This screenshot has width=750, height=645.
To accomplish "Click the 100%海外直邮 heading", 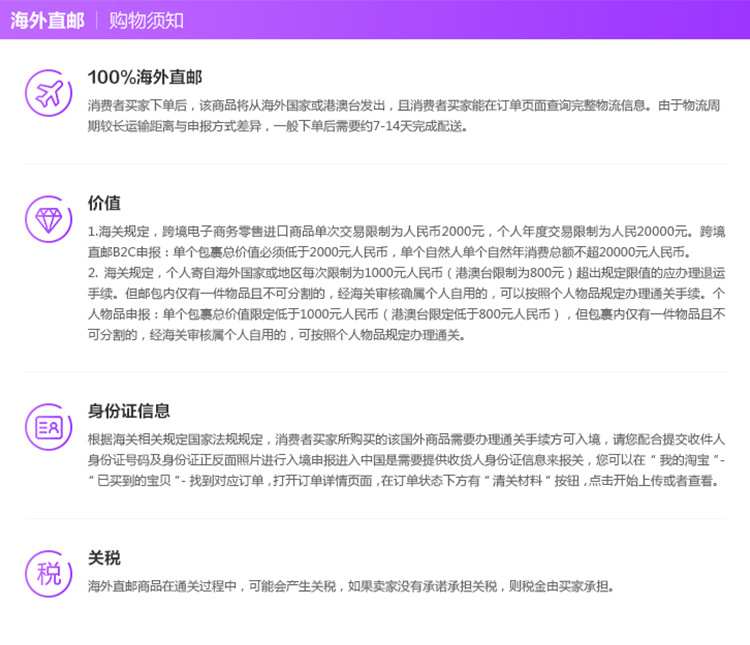I will pyautogui.click(x=145, y=77).
